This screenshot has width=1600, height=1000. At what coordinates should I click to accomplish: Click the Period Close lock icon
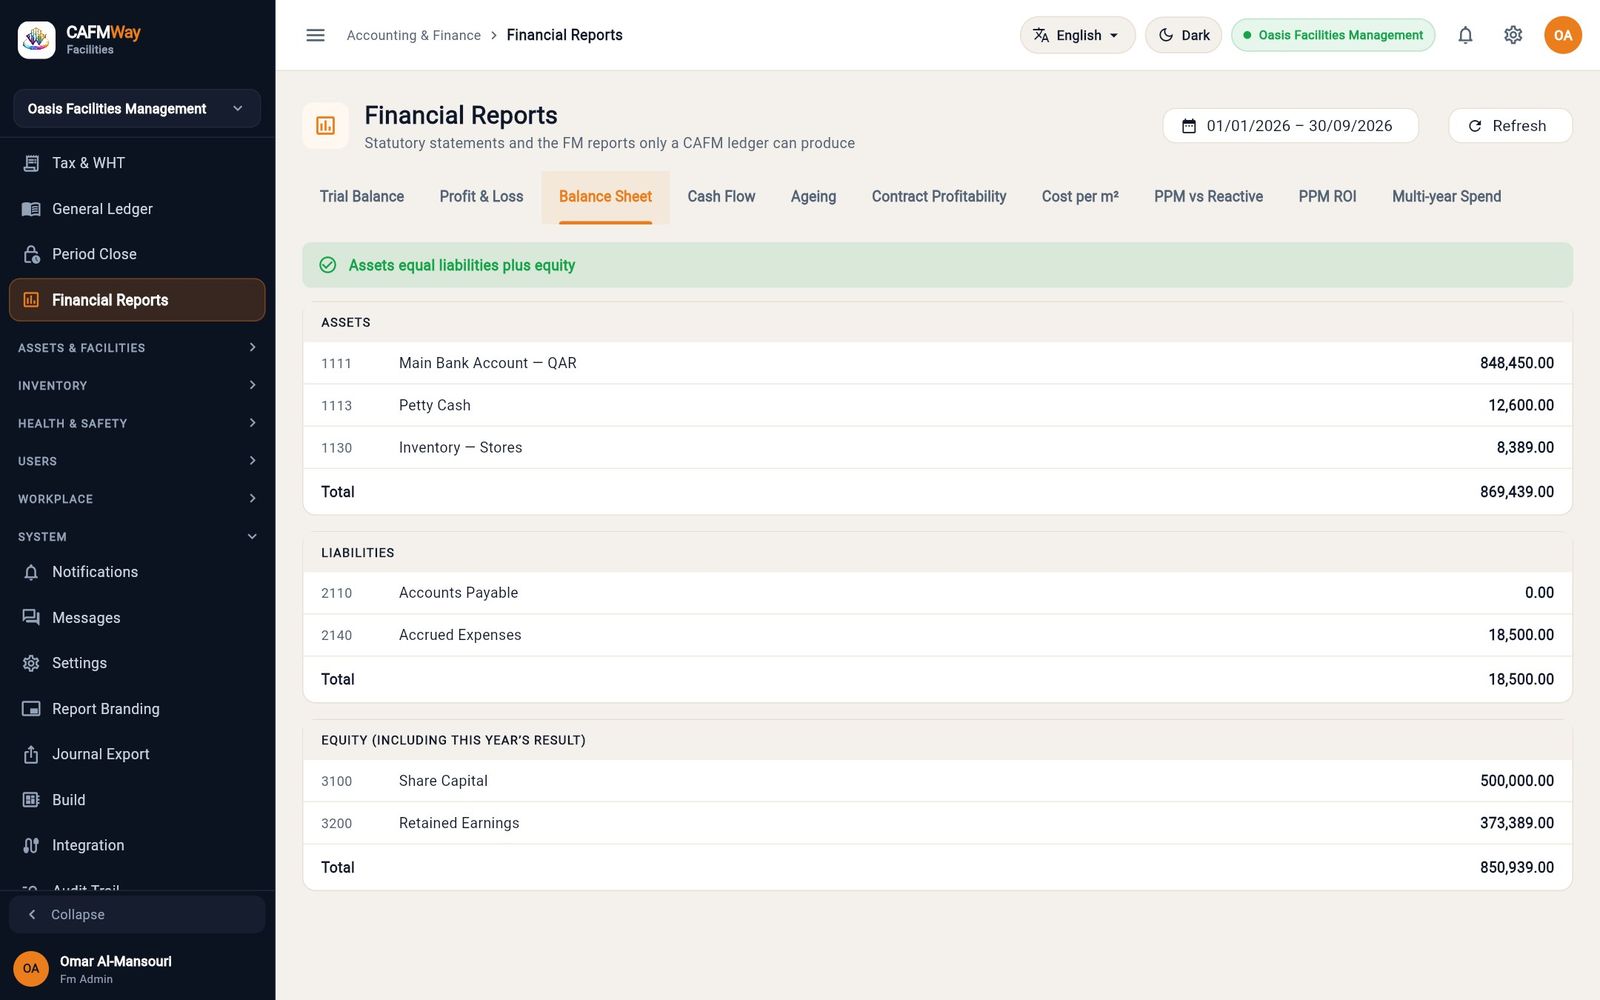click(31, 254)
